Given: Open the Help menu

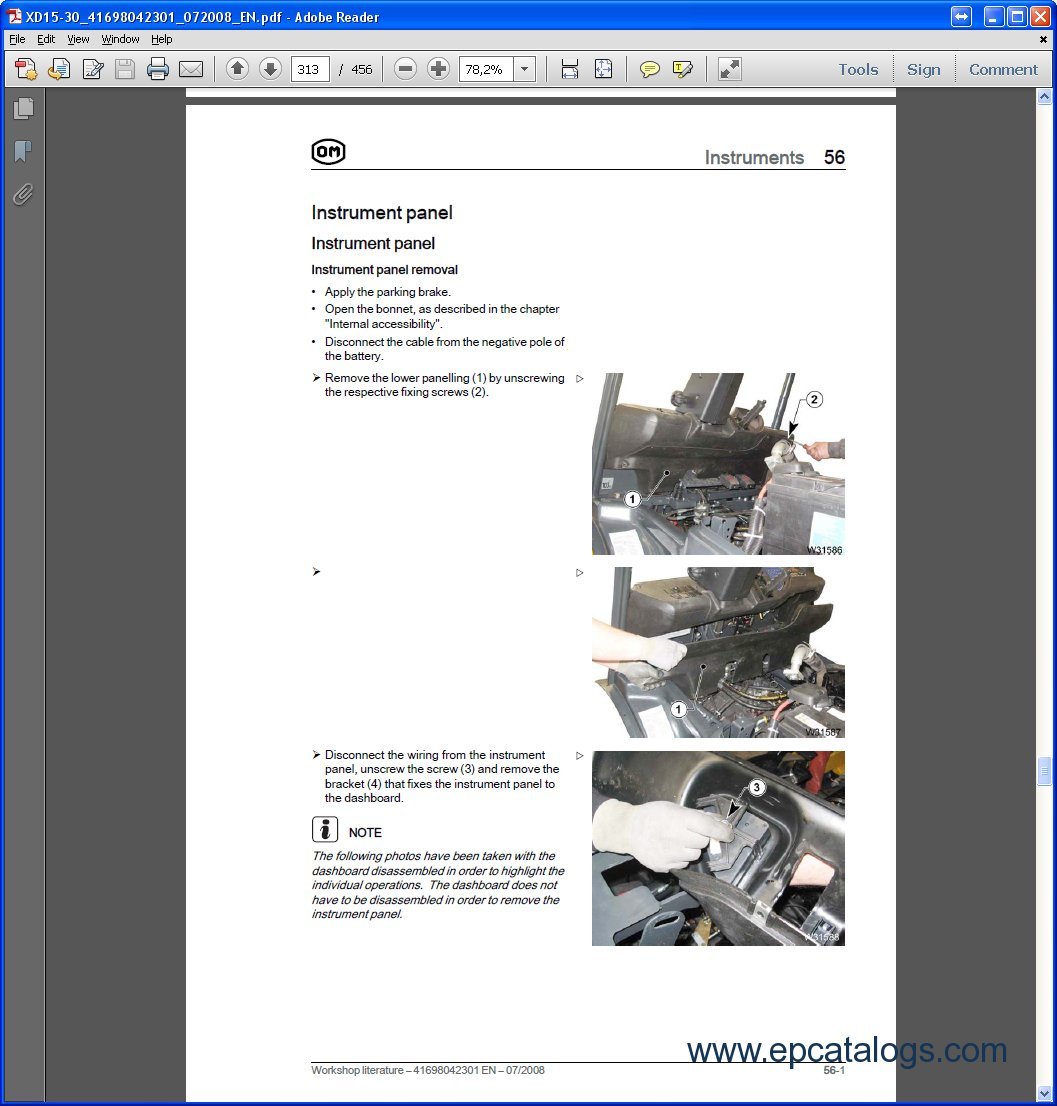Looking at the screenshot, I should pos(161,40).
